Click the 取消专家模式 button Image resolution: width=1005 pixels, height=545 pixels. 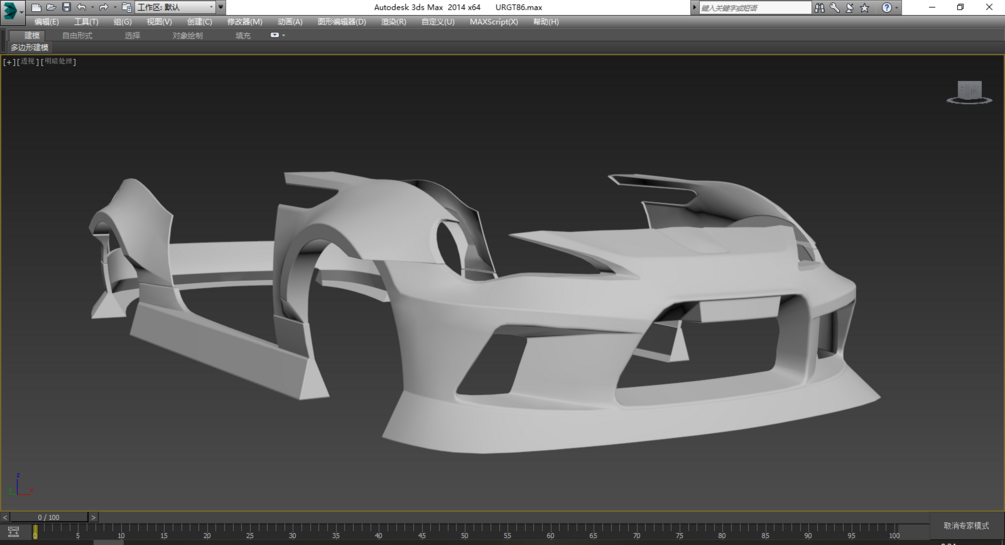[966, 525]
